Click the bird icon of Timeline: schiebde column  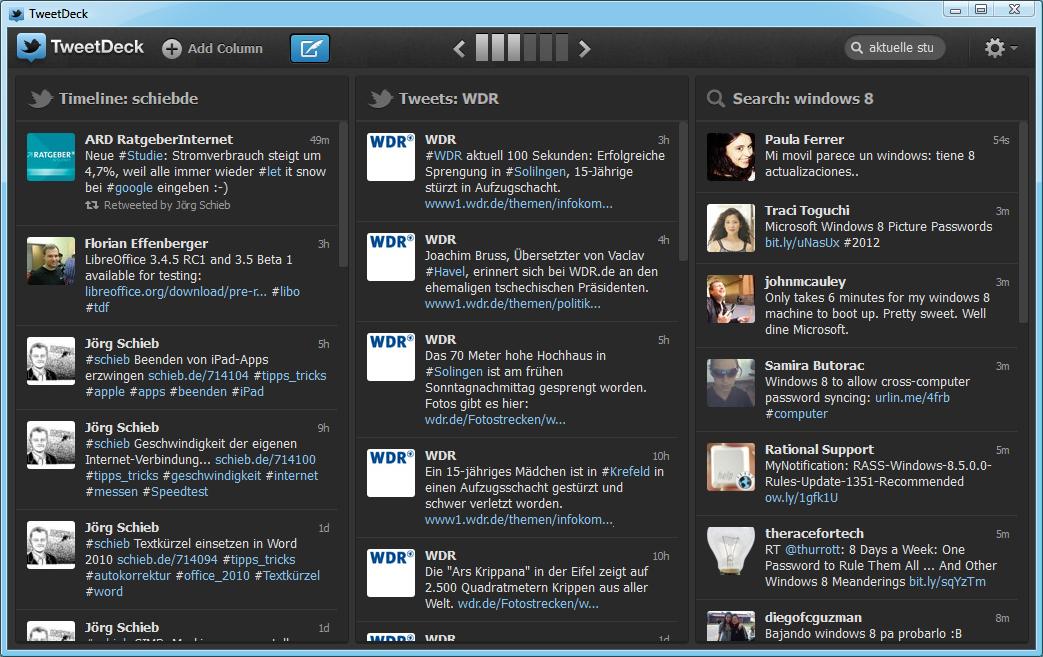[41, 98]
